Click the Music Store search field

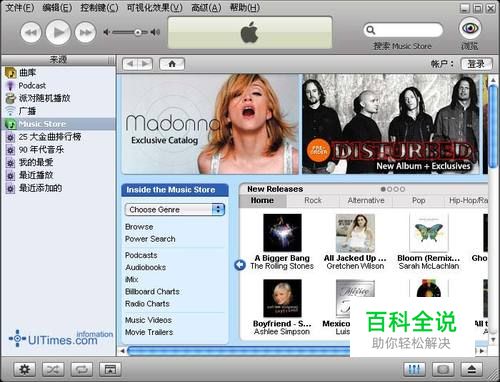(x=403, y=30)
